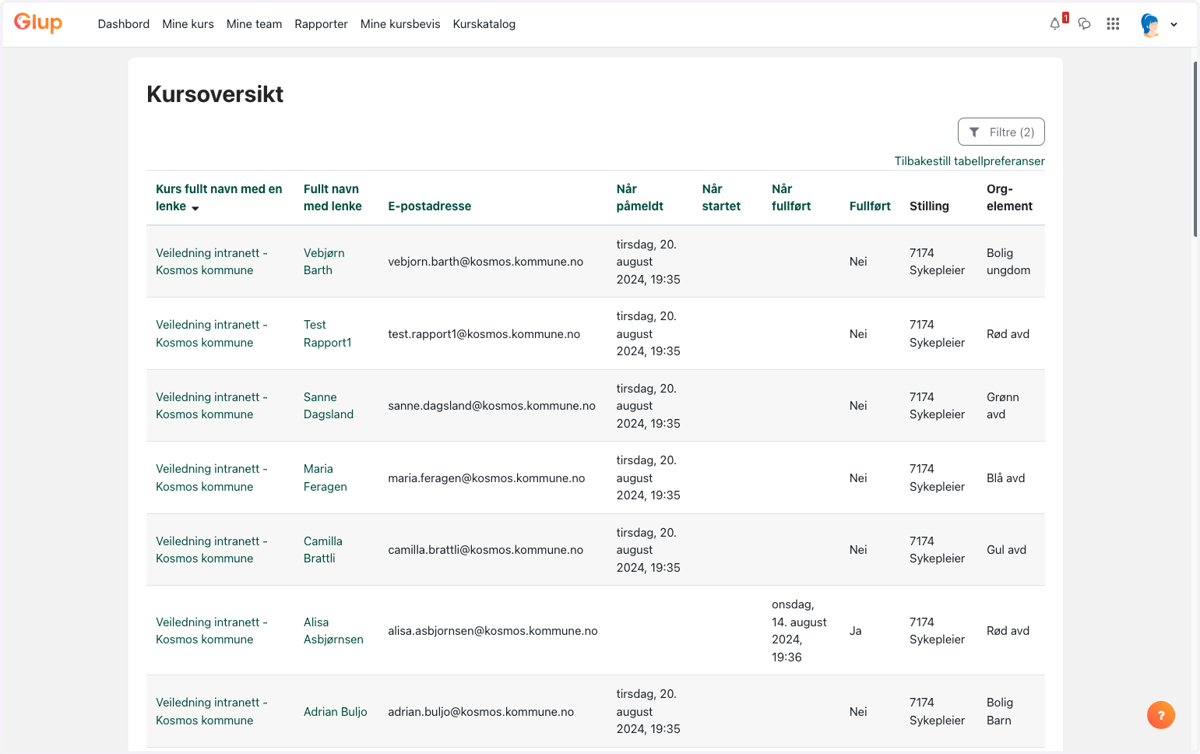The width and height of the screenshot is (1200, 754).
Task: Click the 'Ja' value in Alisa's row
Action: [x=856, y=631]
